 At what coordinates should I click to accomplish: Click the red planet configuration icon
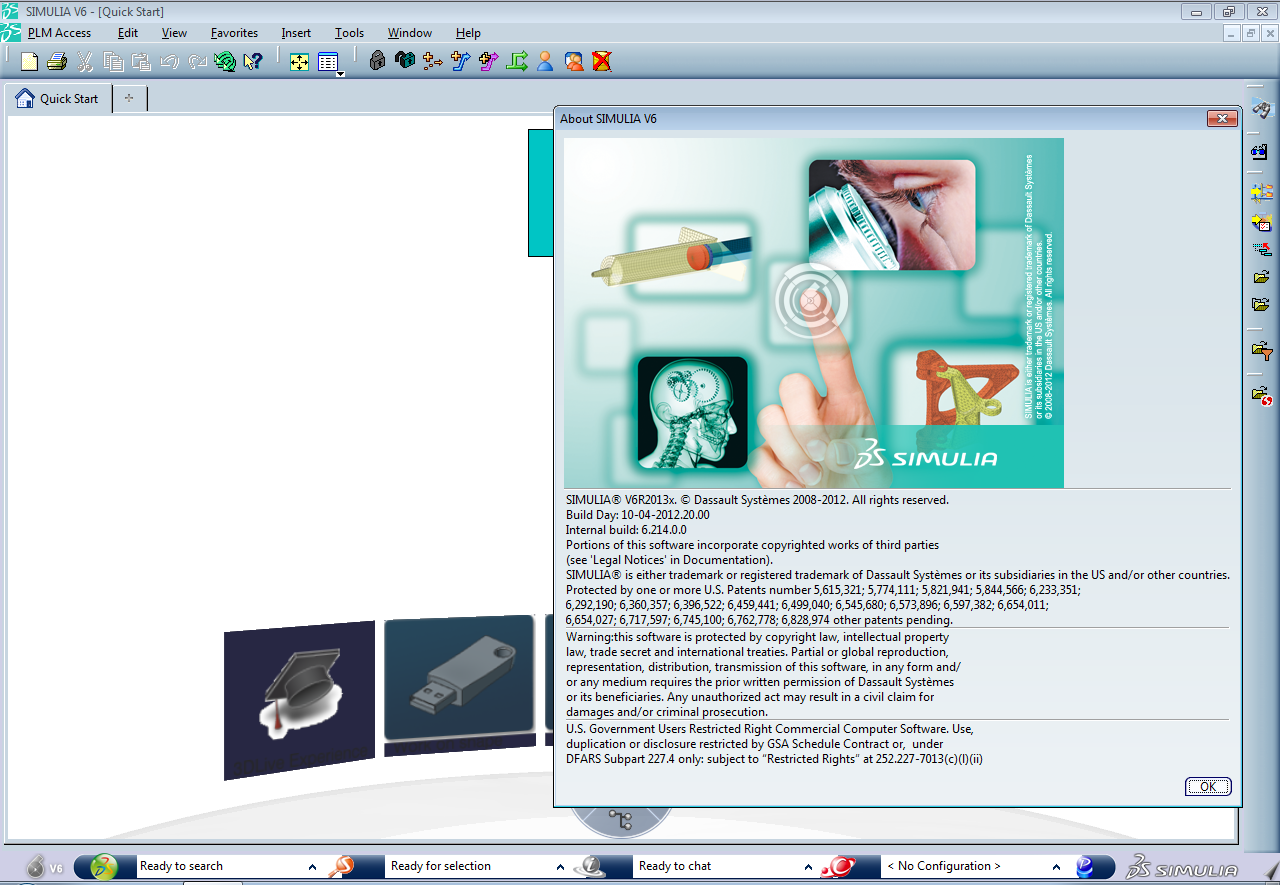coord(838,866)
